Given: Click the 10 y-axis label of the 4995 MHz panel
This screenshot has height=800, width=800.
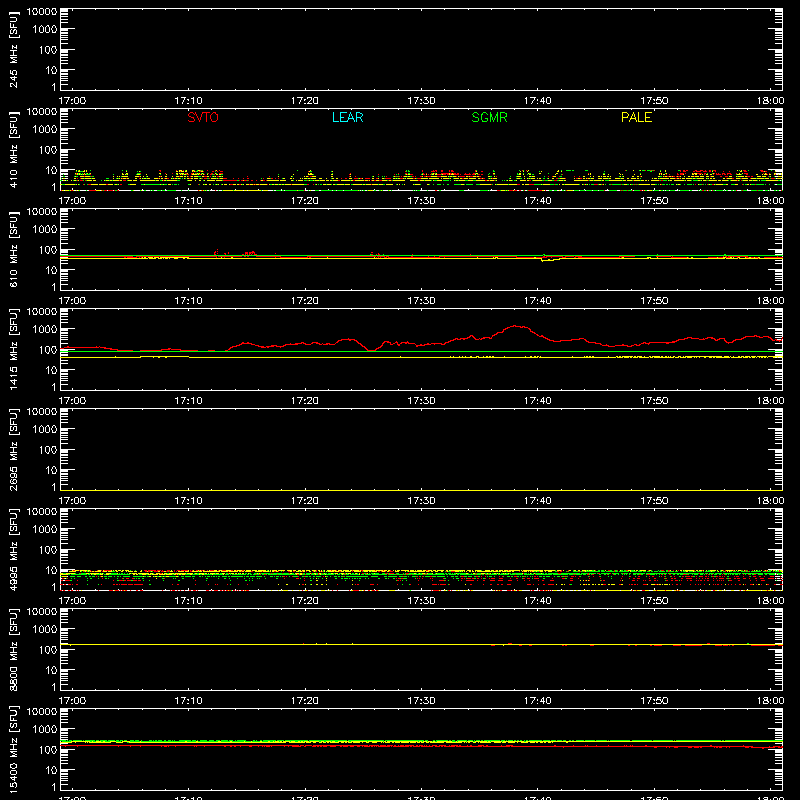Looking at the screenshot, I should pos(51,570).
